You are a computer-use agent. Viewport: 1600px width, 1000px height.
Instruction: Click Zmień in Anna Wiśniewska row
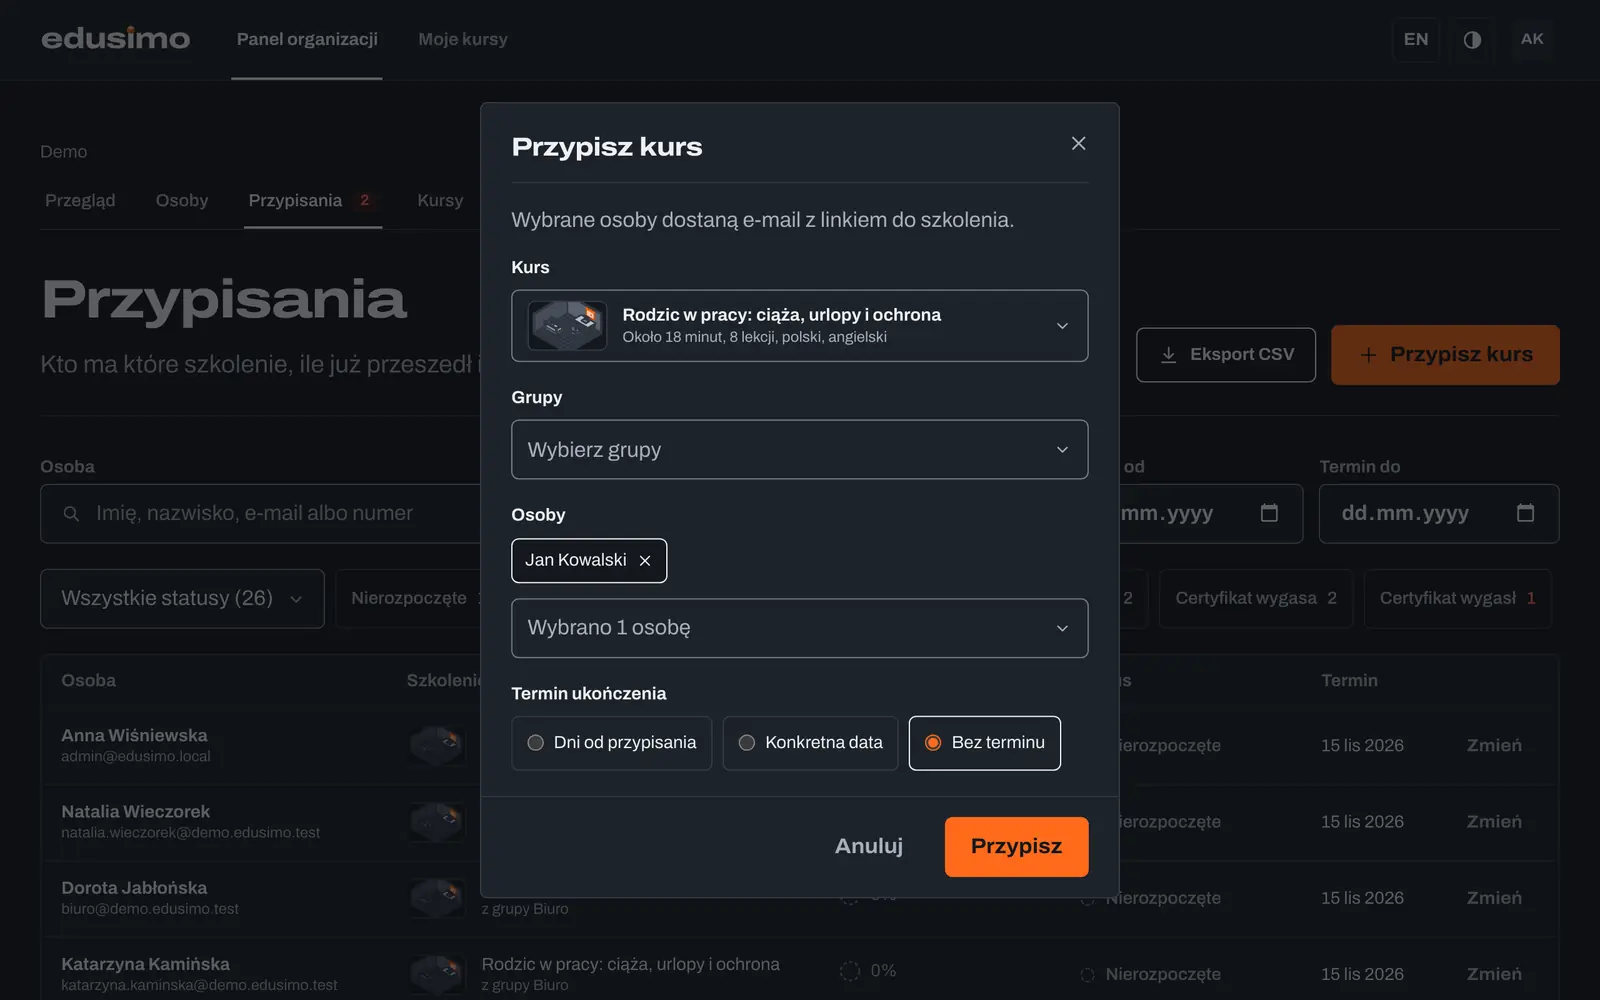pos(1494,746)
